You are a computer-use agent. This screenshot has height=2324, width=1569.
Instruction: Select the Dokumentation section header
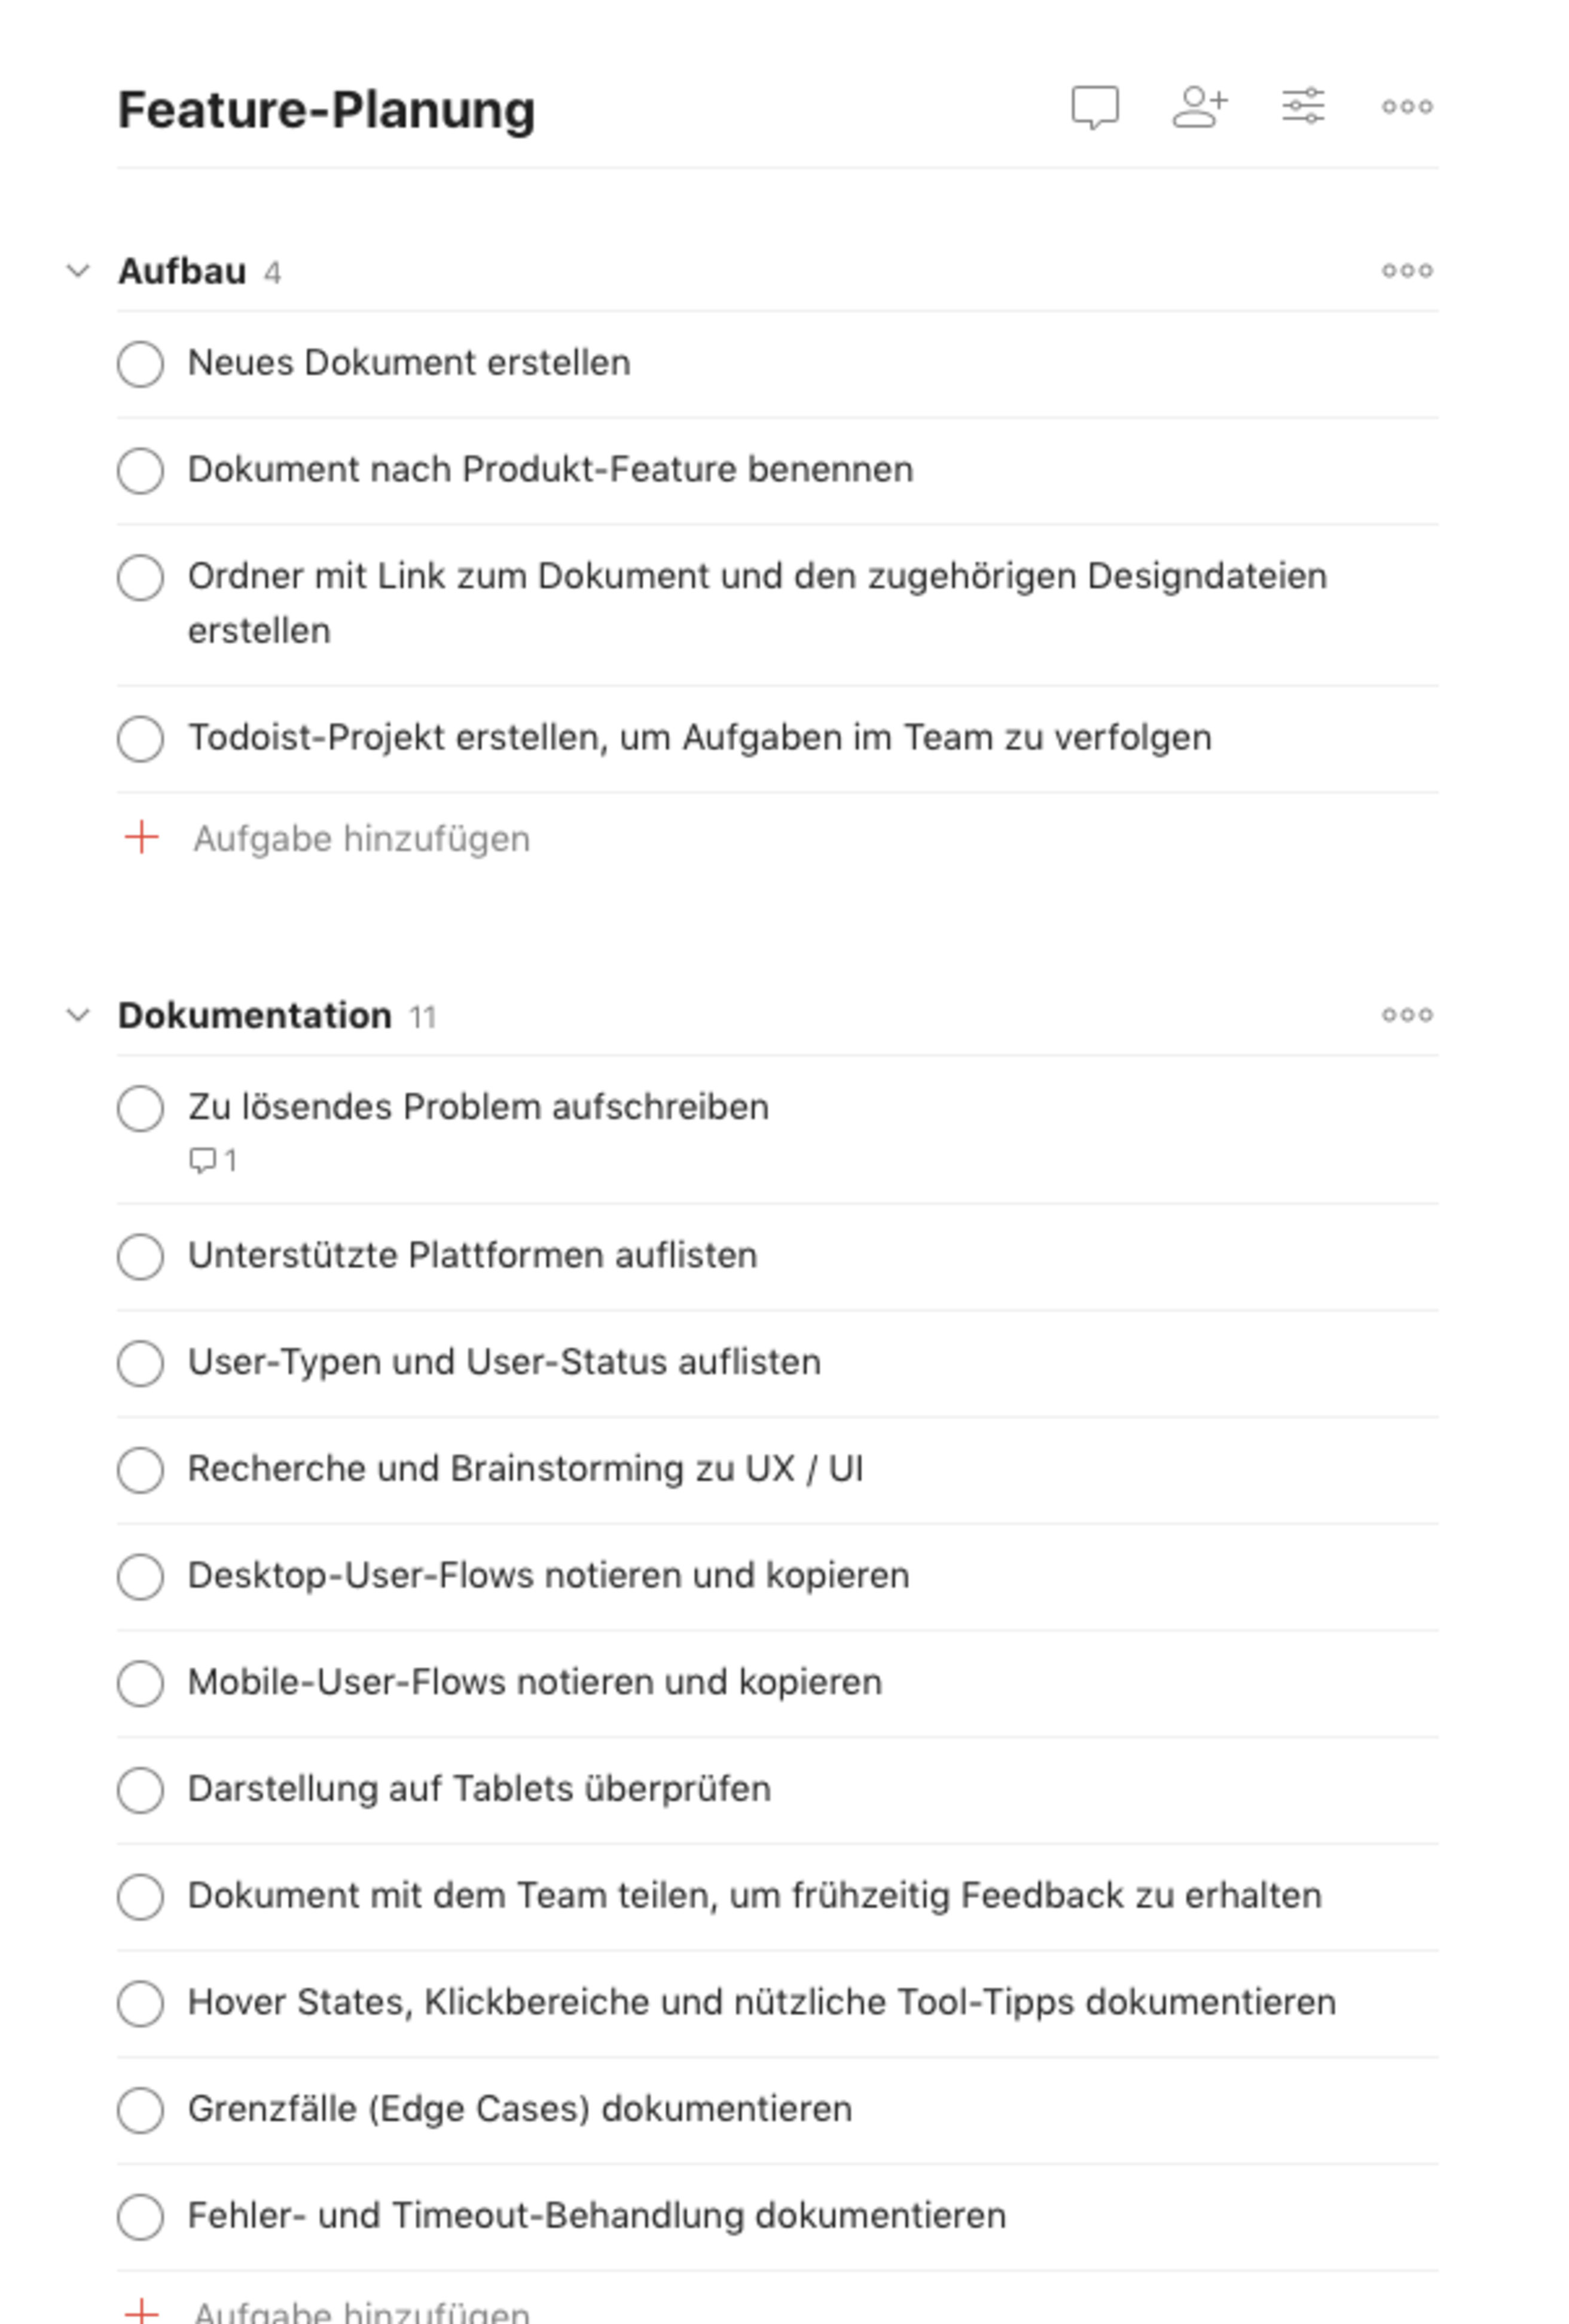pos(254,1014)
